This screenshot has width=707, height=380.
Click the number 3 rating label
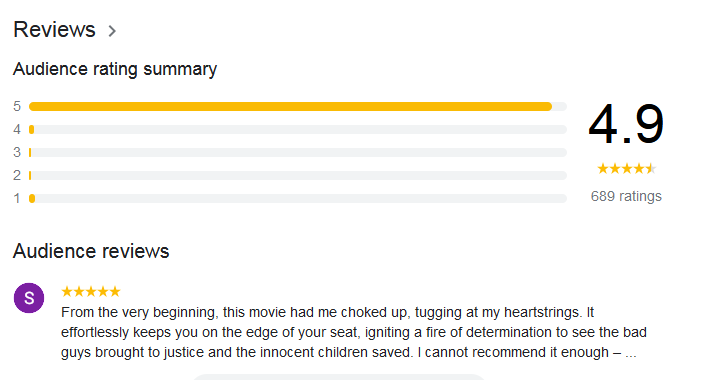17,152
